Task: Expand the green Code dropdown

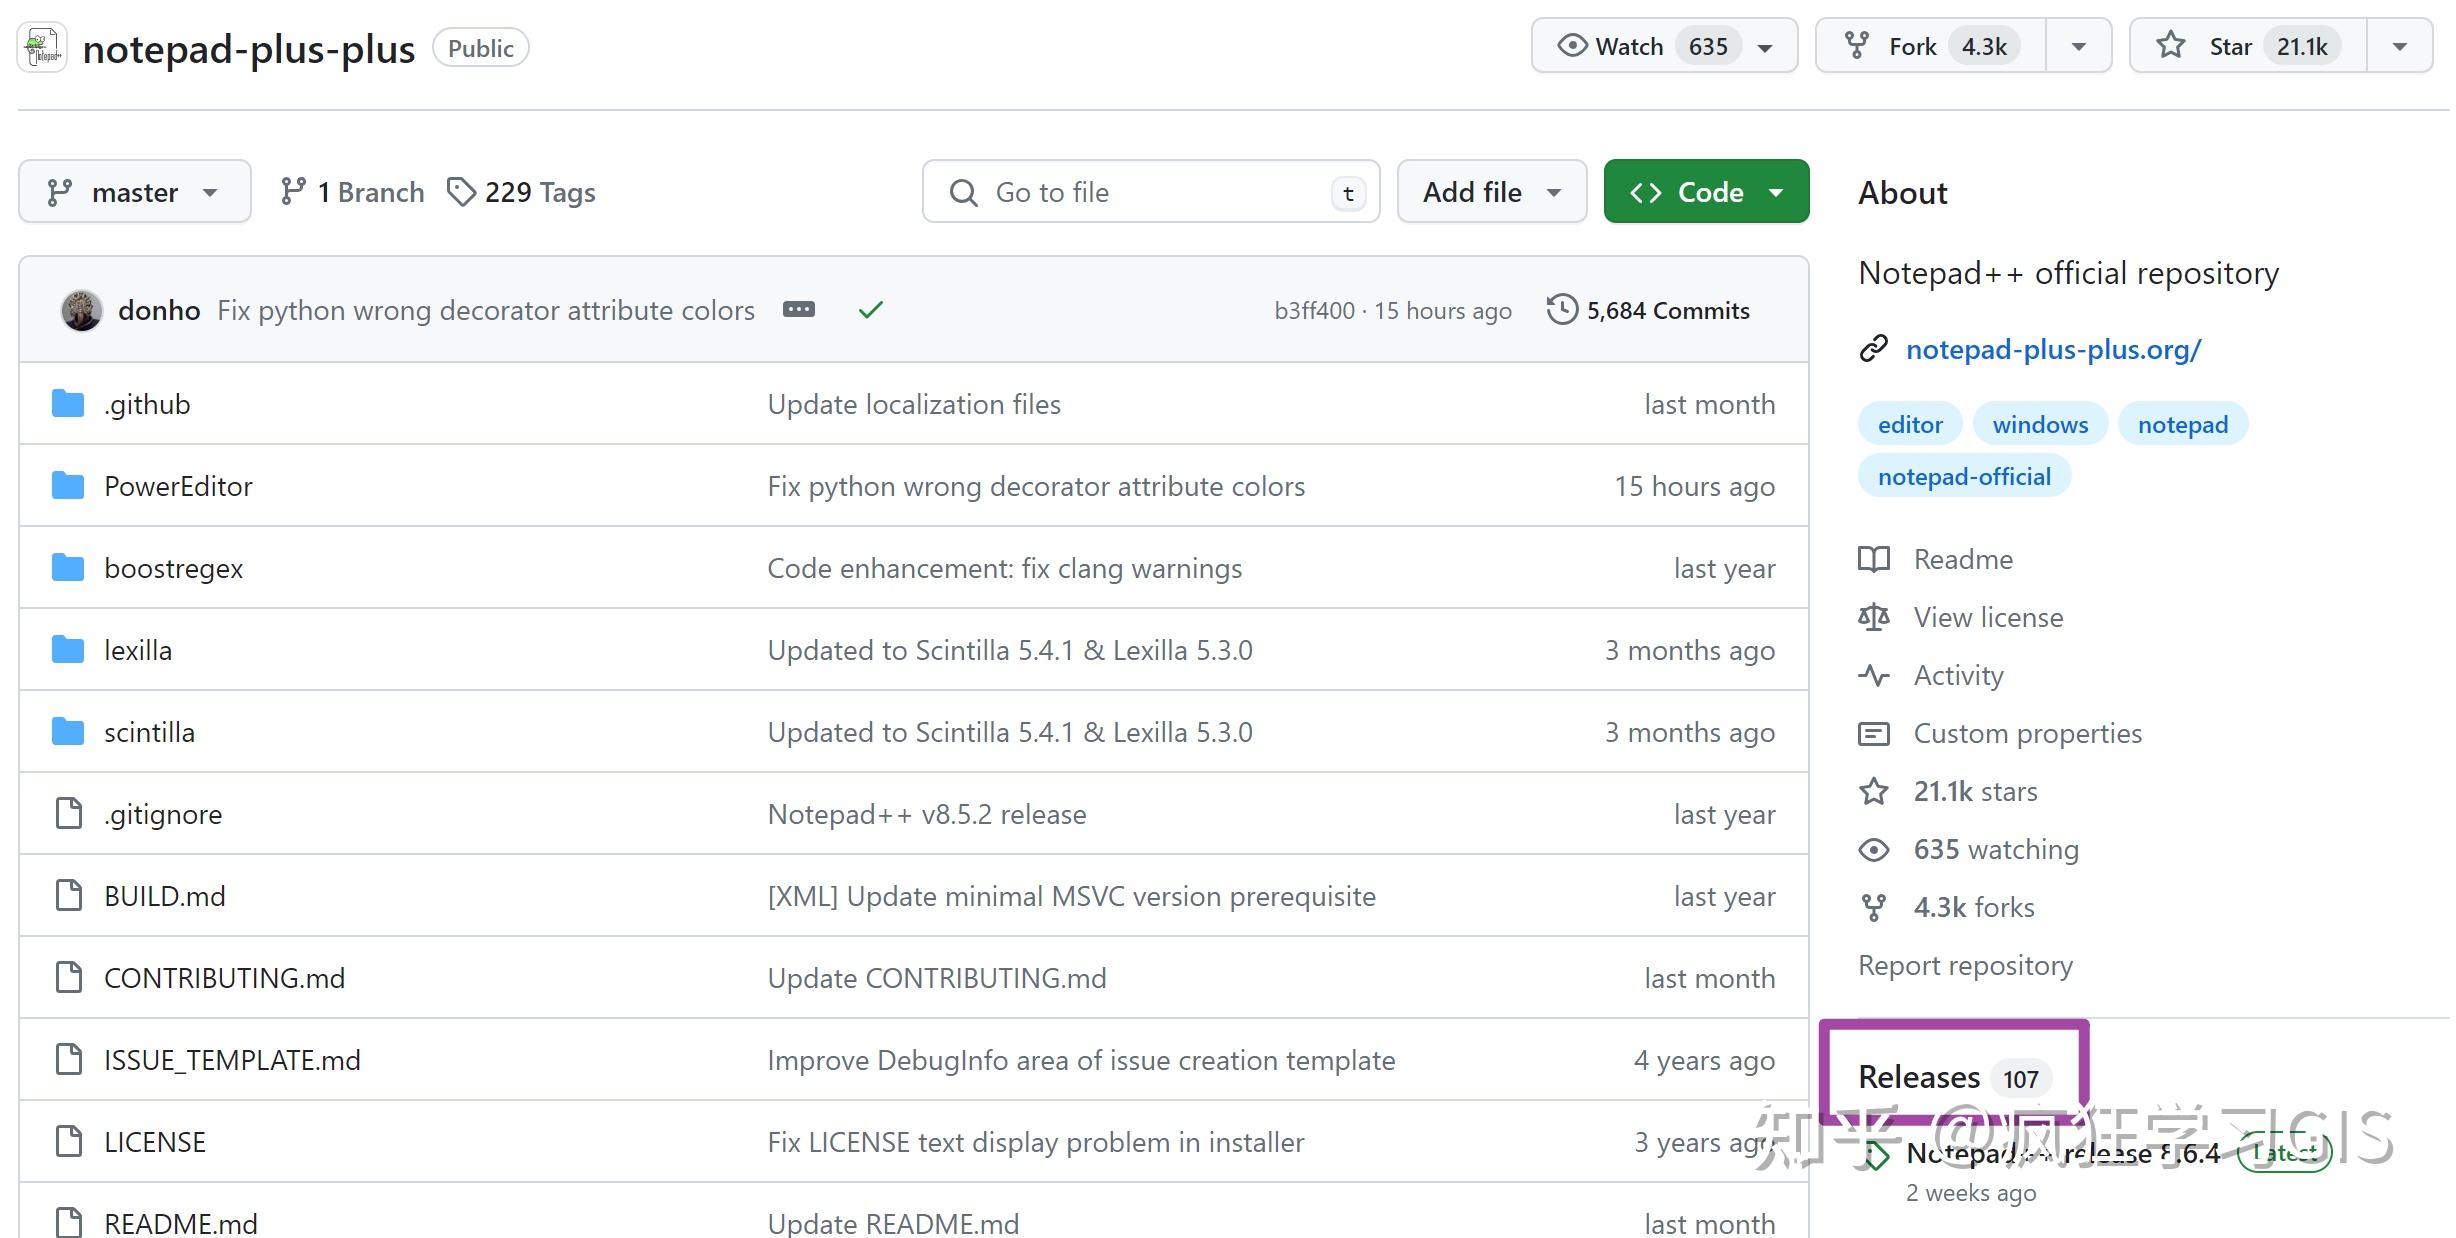Action: [x=1705, y=192]
